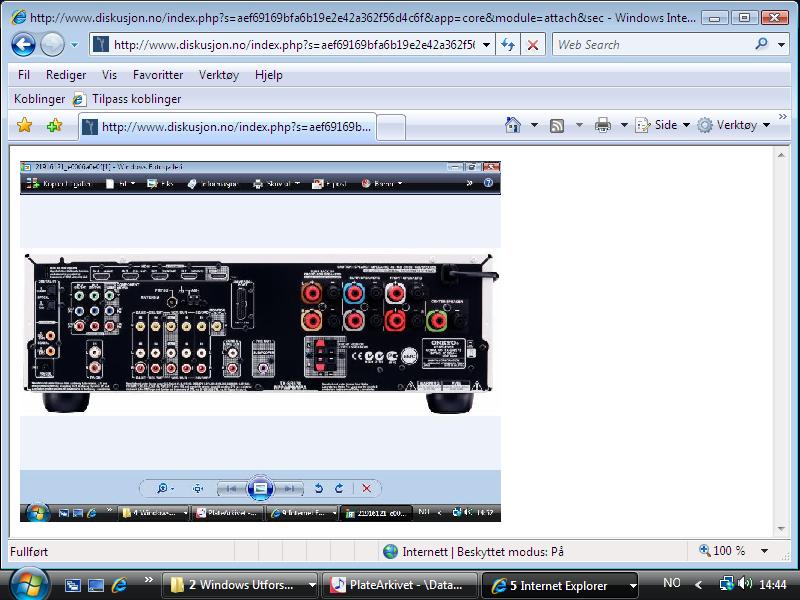Click the Home icon in command bar
800x600 pixels.
pos(512,125)
